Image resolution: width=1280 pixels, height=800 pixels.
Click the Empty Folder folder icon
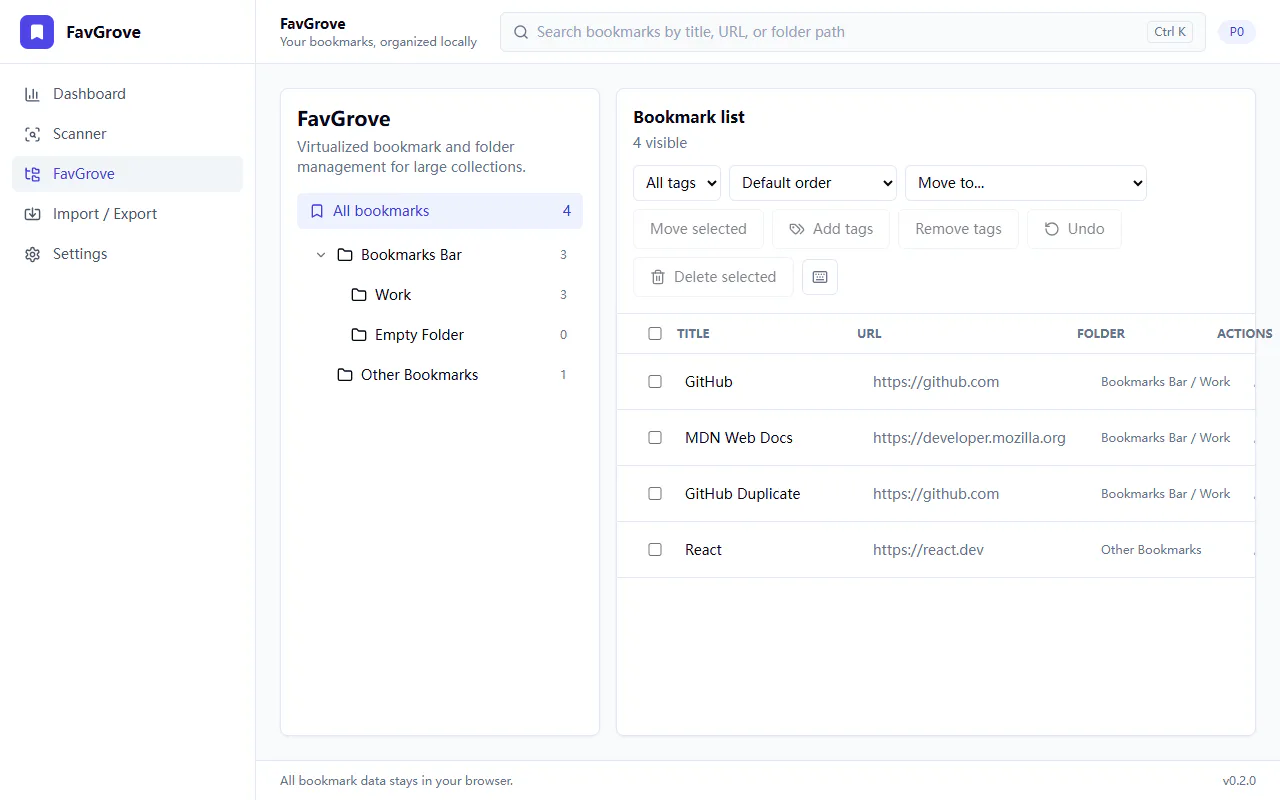pyautogui.click(x=359, y=335)
